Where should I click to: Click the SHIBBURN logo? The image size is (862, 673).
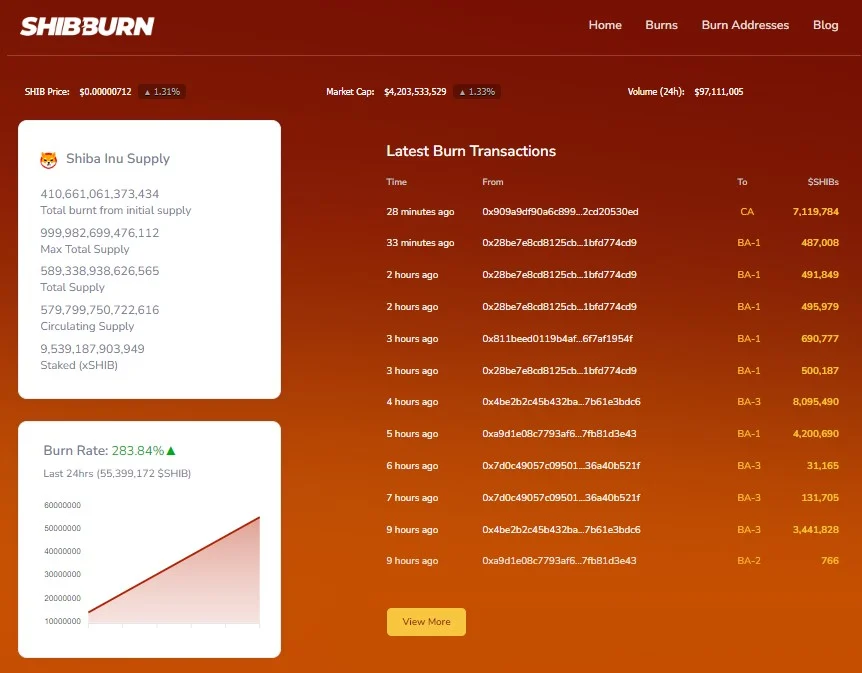(x=87, y=26)
